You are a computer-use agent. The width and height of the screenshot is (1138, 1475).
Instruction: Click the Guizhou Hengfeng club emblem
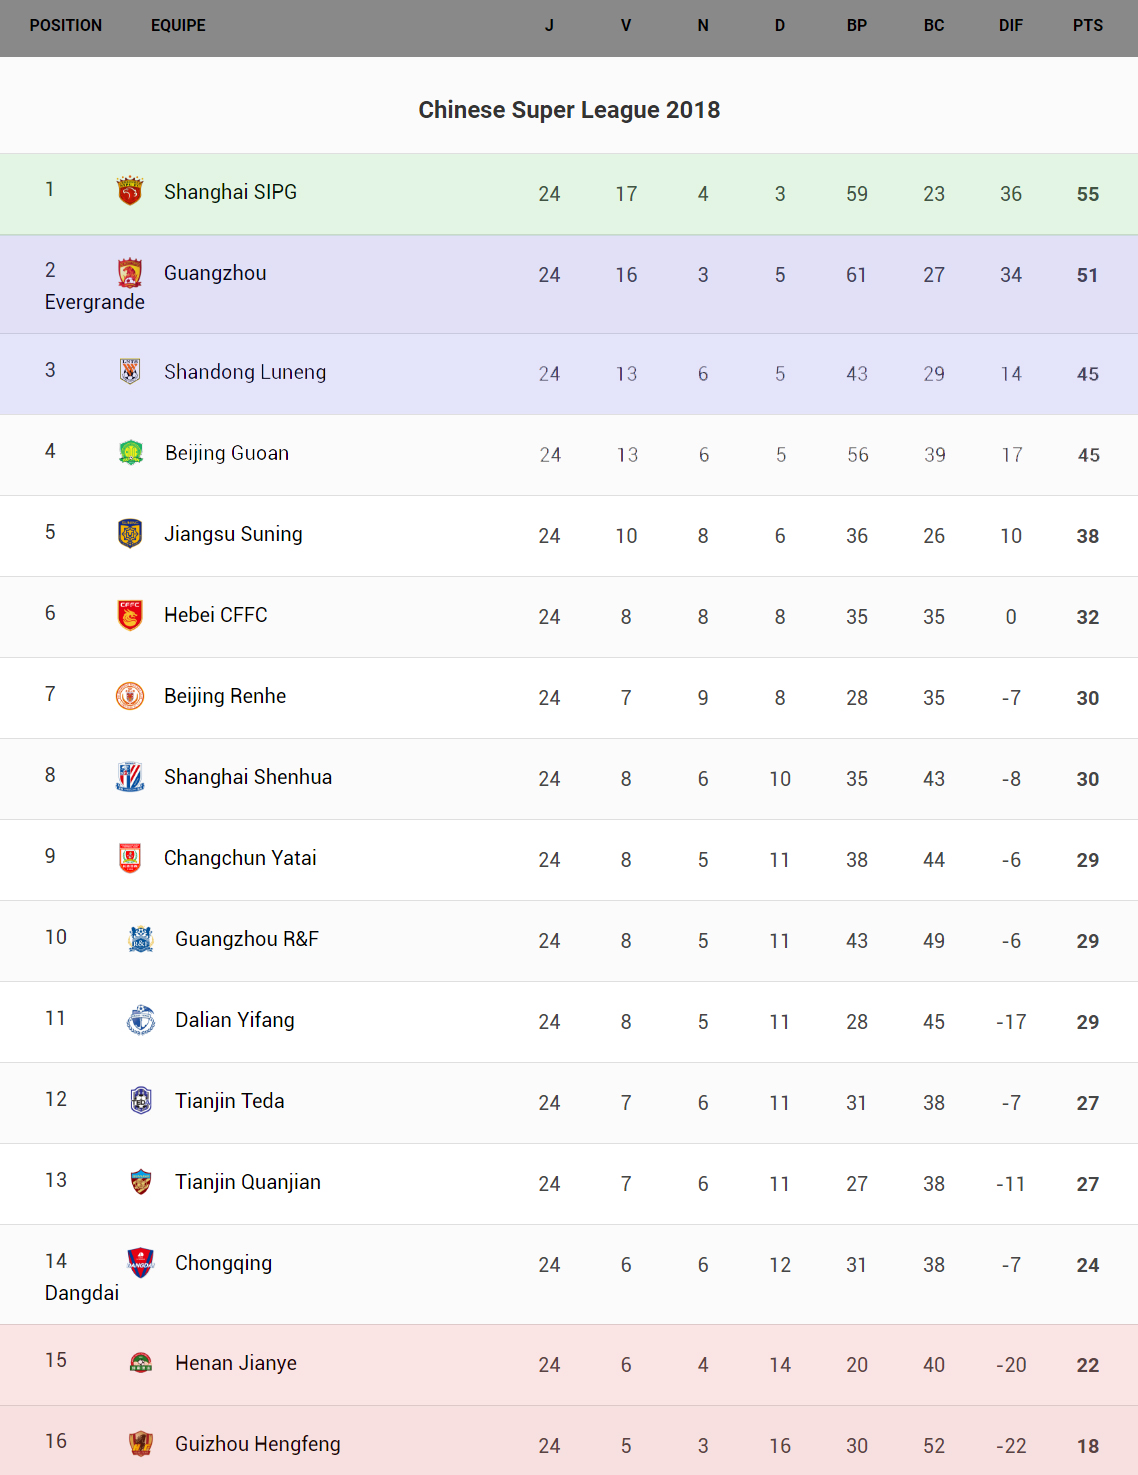pyautogui.click(x=141, y=1443)
